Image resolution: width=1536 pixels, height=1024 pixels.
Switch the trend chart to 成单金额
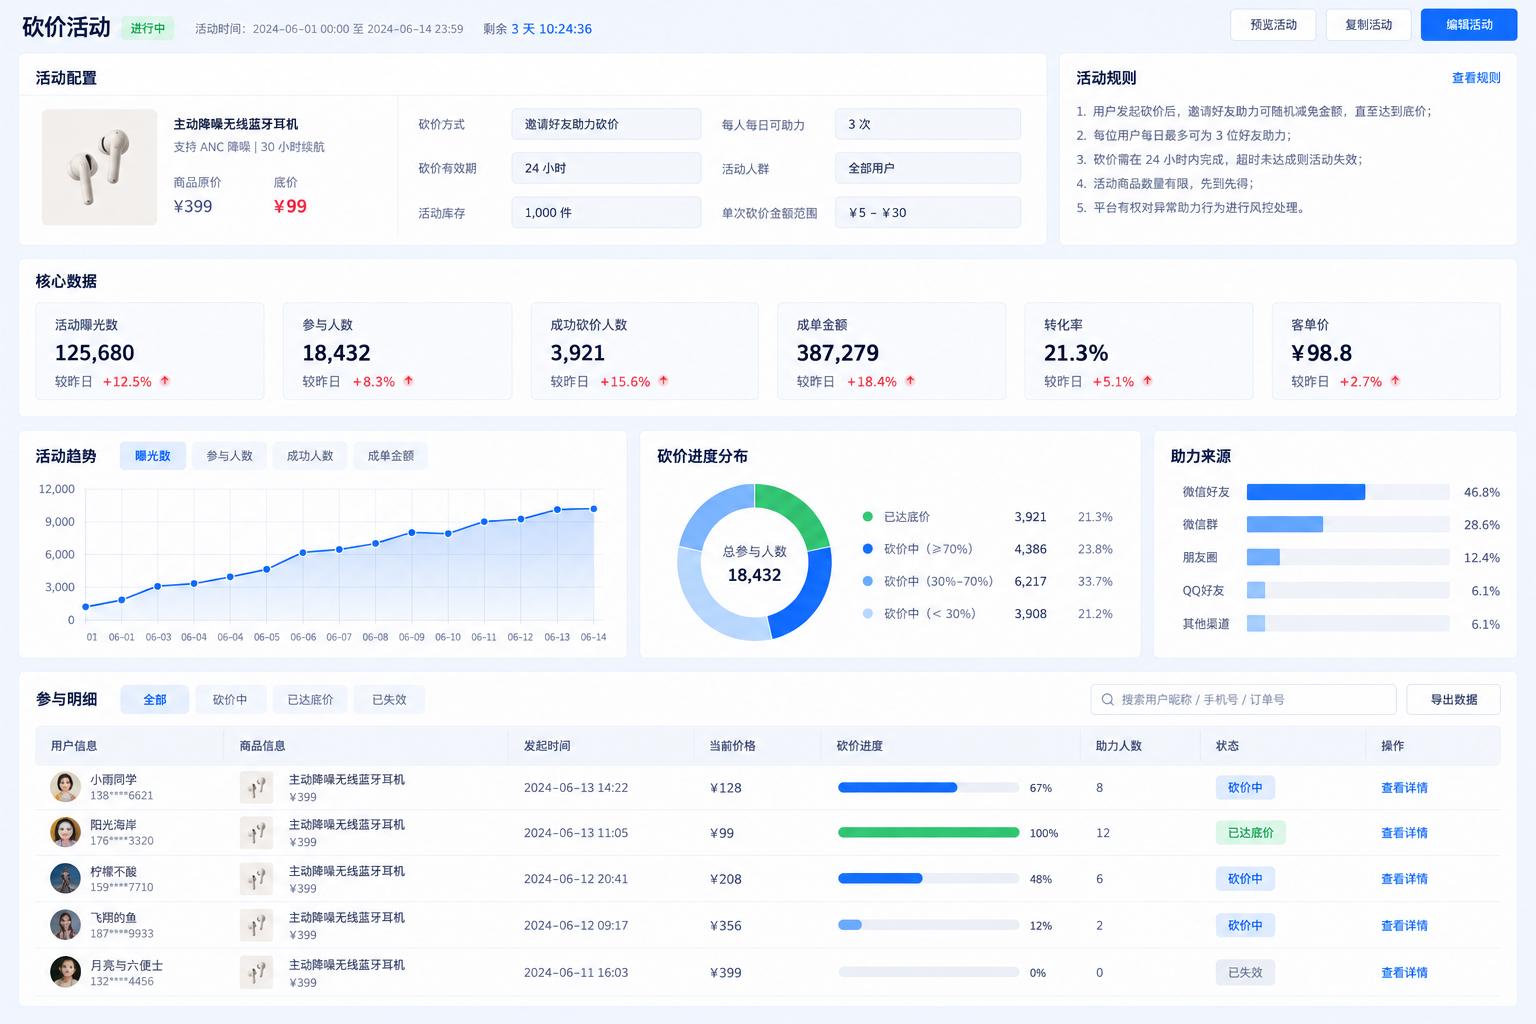[x=391, y=456]
